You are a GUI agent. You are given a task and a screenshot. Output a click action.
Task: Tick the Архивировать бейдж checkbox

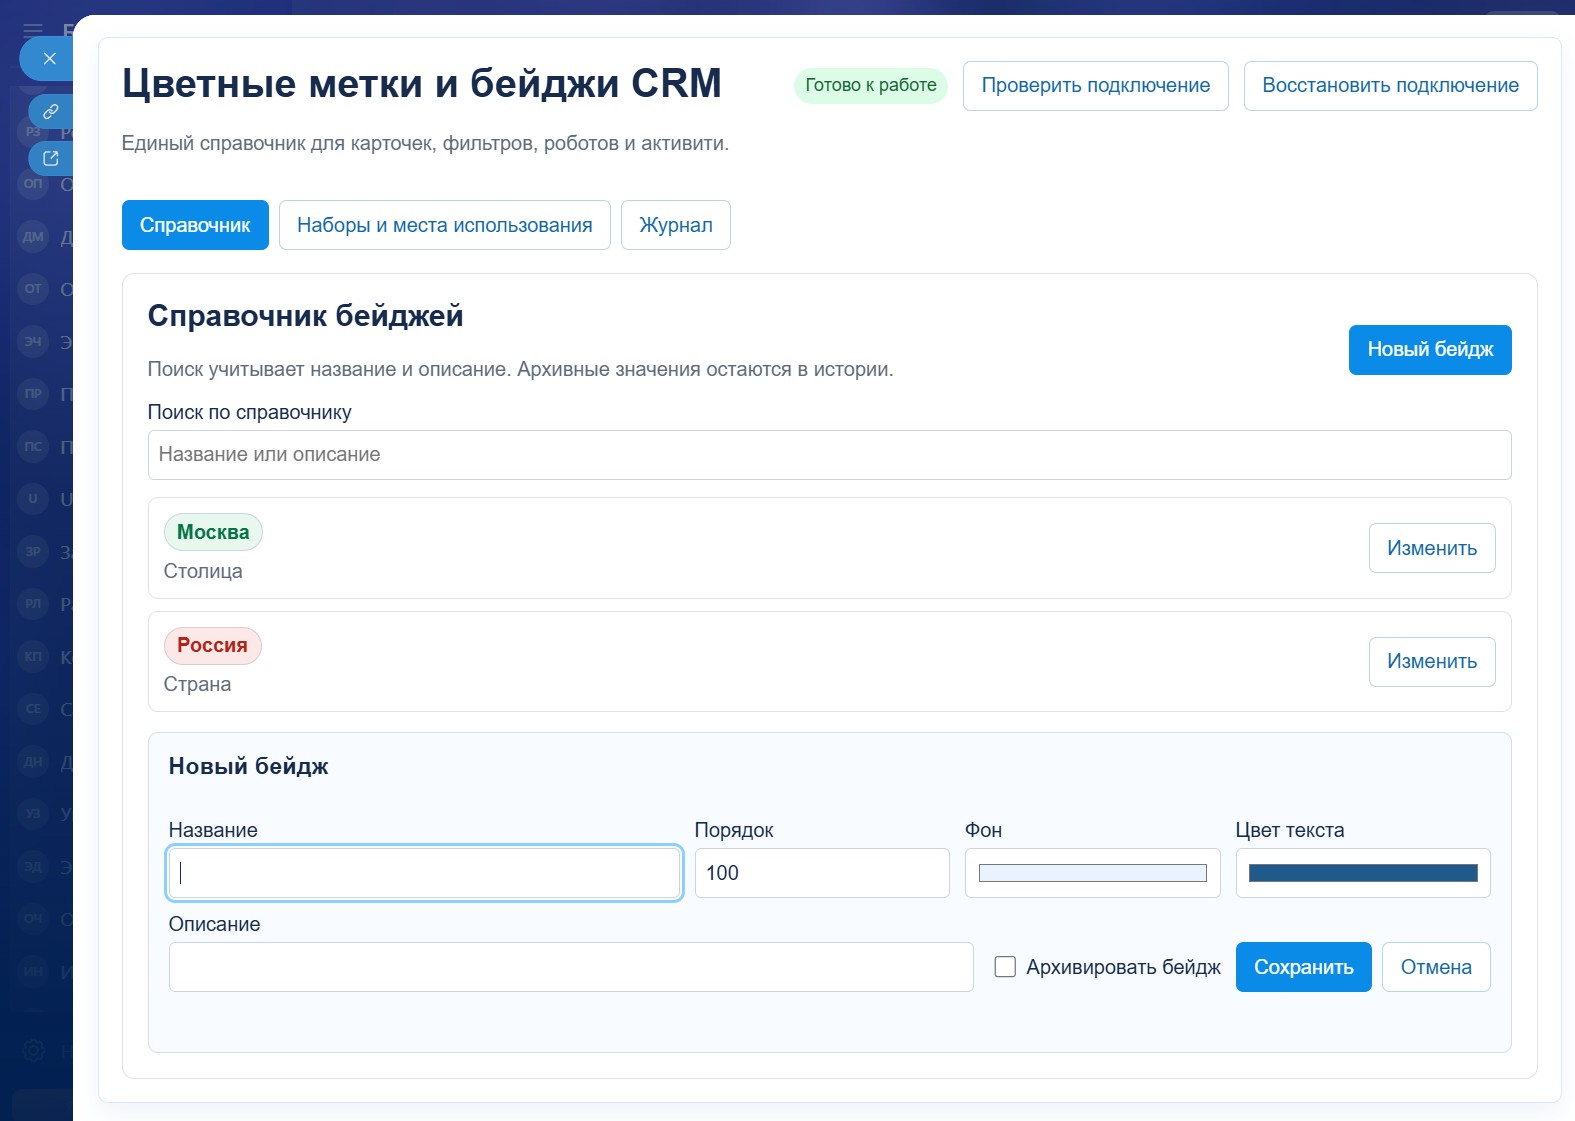pyautogui.click(x=1005, y=967)
